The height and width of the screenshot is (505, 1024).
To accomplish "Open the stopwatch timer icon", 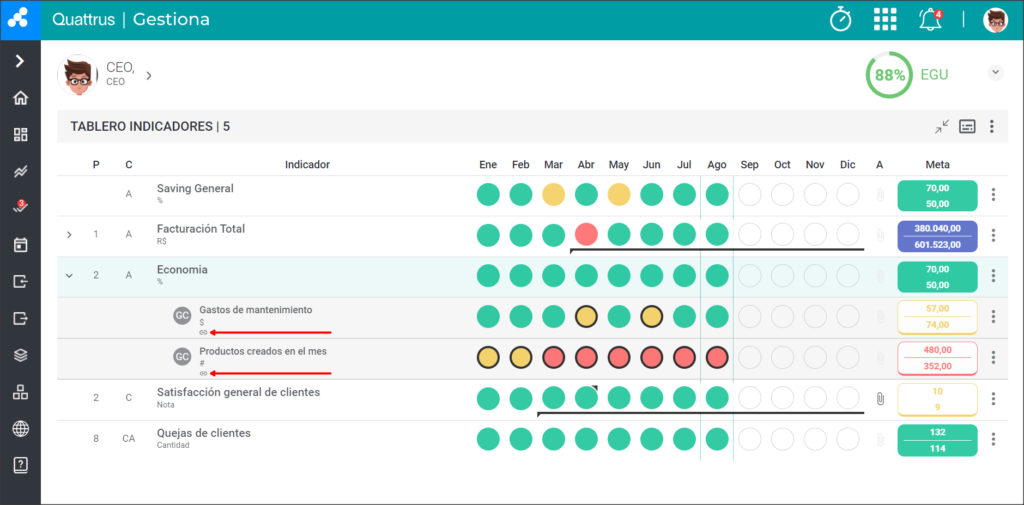I will point(840,20).
